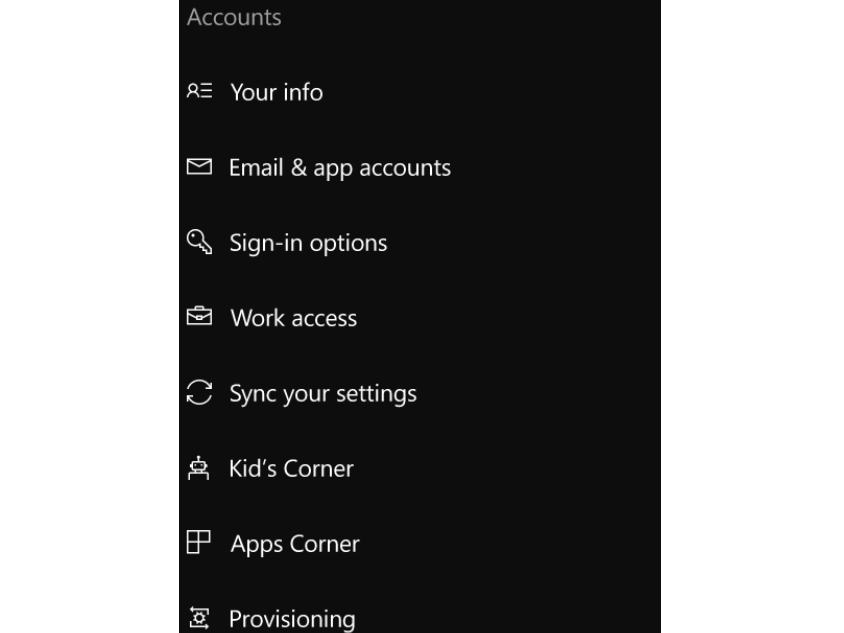Go to Sign-in options label
This screenshot has height=633, width=844.
(x=308, y=243)
